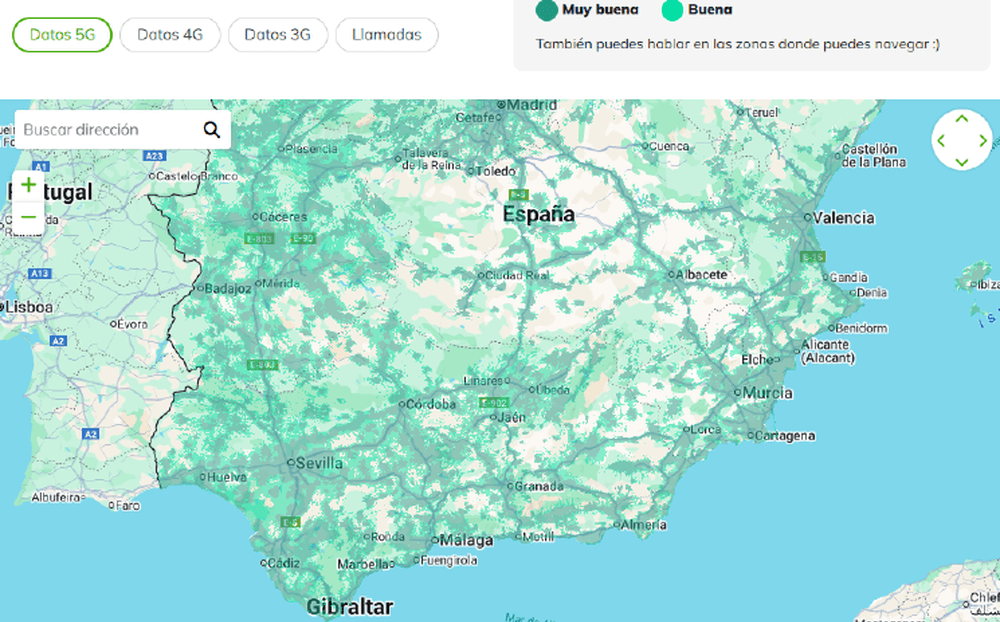Image resolution: width=1000 pixels, height=622 pixels.
Task: Enable the Datos 3G coverage view
Action: click(277, 33)
